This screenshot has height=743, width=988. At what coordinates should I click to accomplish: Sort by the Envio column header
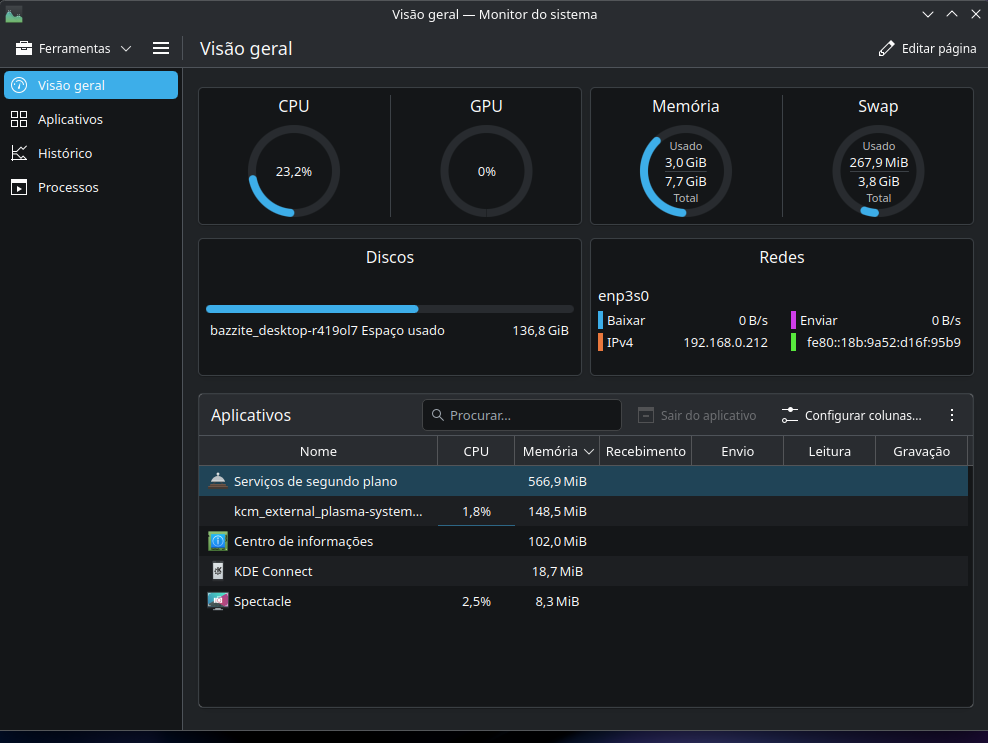737,451
